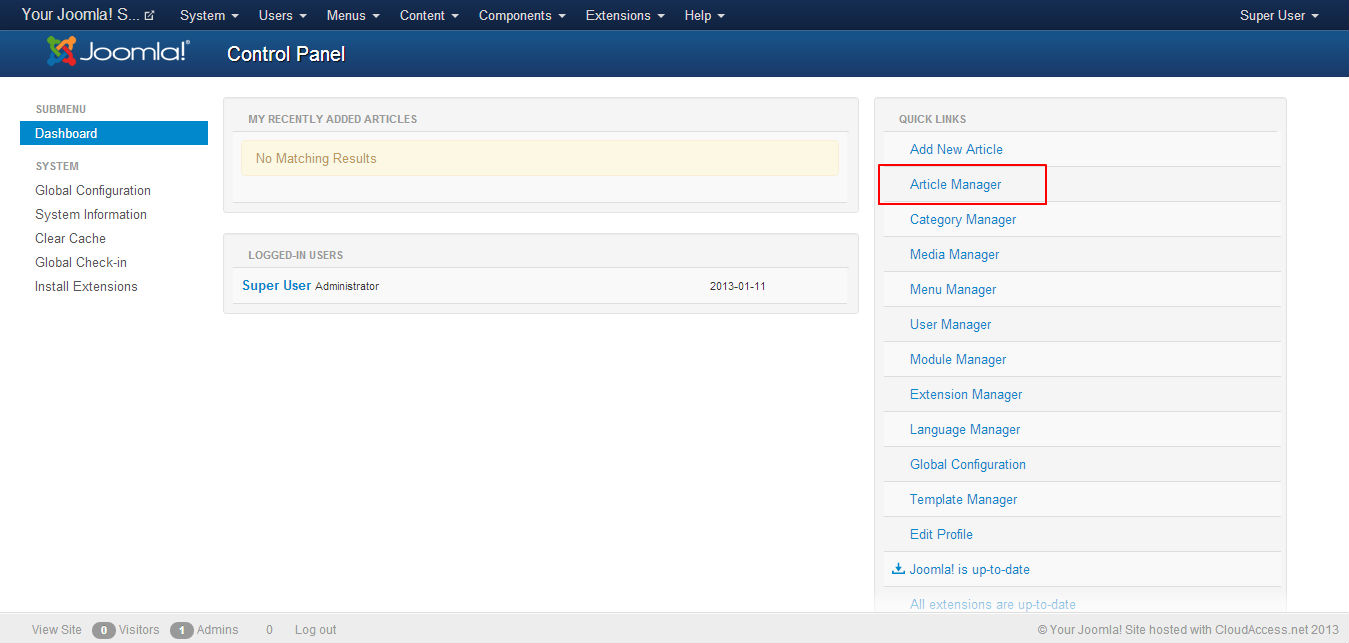Select Global Check-in in the sidebar
Image resolution: width=1349 pixels, height=643 pixels.
pyautogui.click(x=81, y=262)
